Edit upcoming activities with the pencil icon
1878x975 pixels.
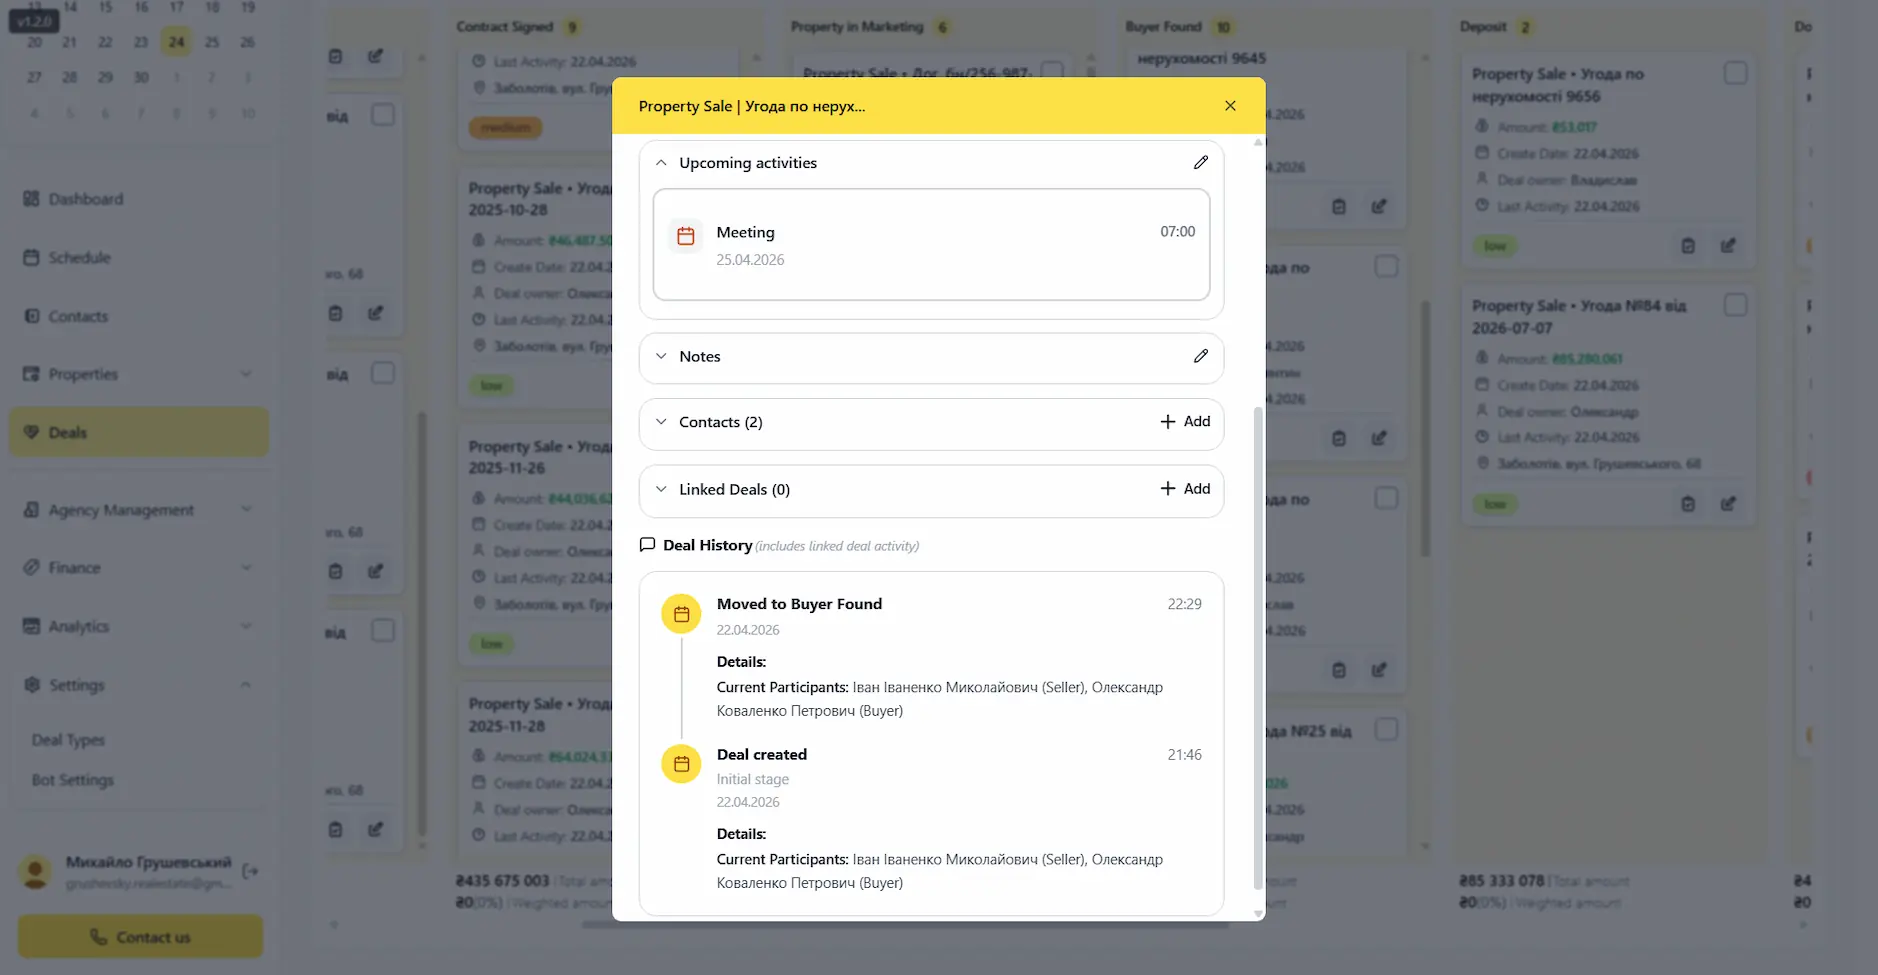tap(1200, 163)
